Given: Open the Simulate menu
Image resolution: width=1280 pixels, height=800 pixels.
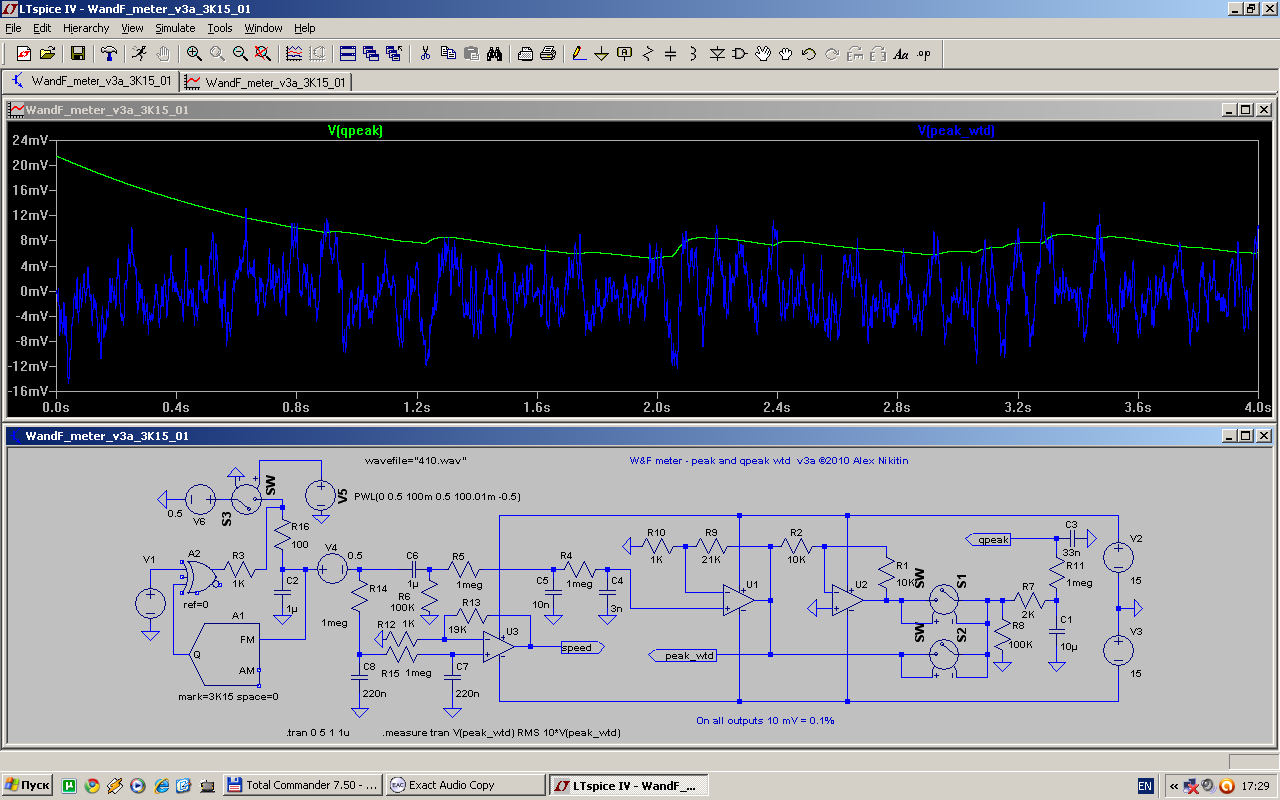Looking at the screenshot, I should point(175,28).
